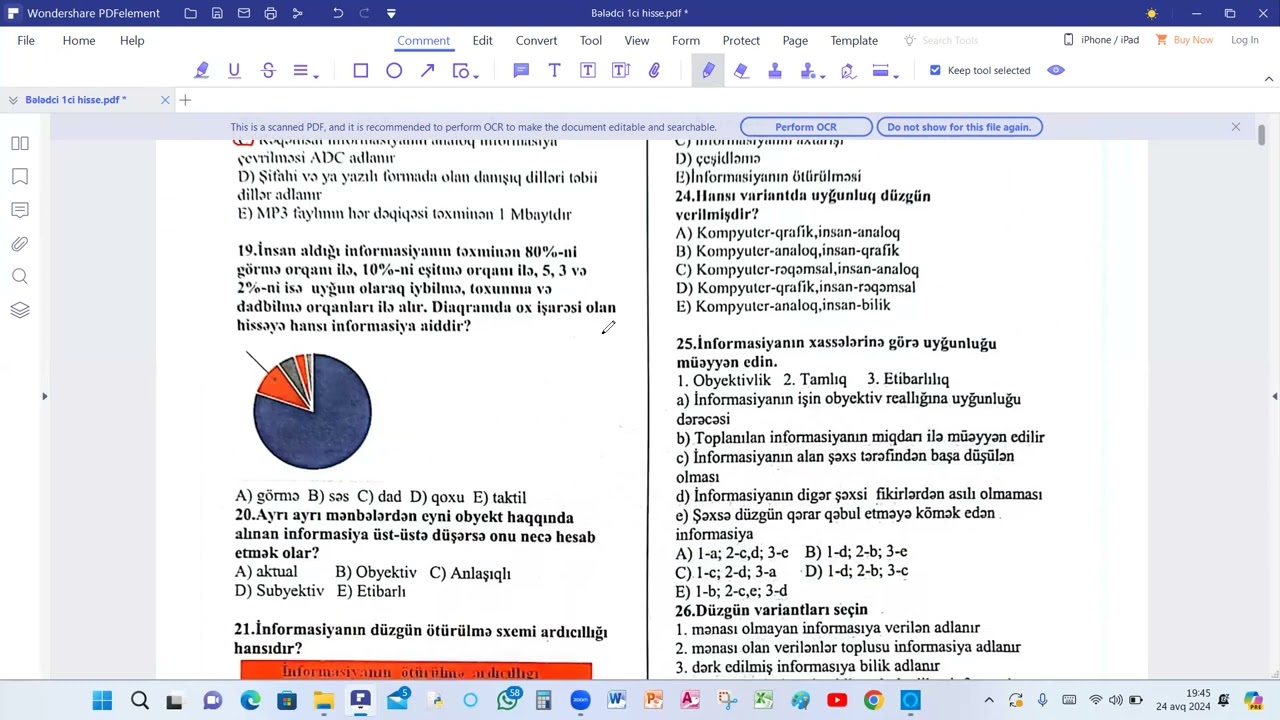Screen dimensions: 1280x720
Task: Select the Strikethrough tool
Action: pyautogui.click(x=268, y=70)
